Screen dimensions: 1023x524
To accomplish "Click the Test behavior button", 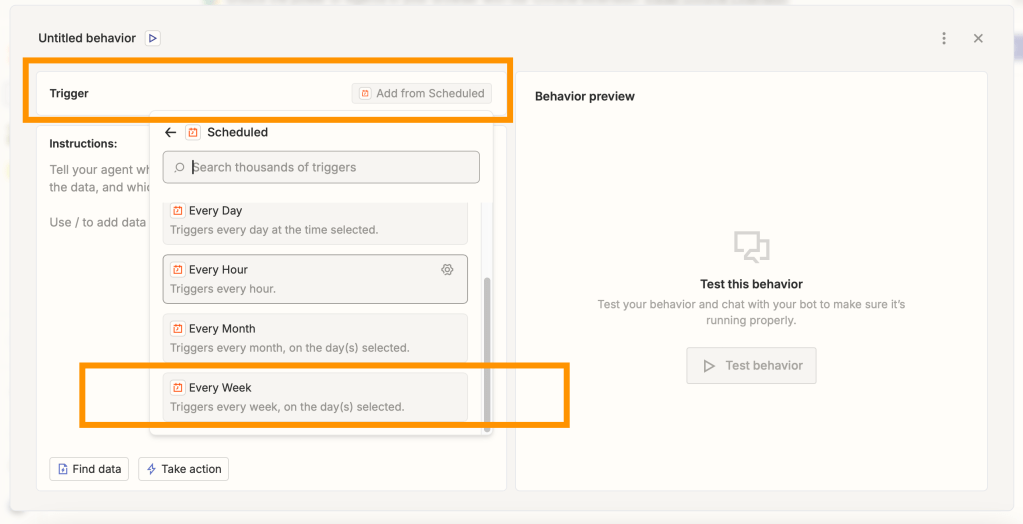I will click(751, 366).
